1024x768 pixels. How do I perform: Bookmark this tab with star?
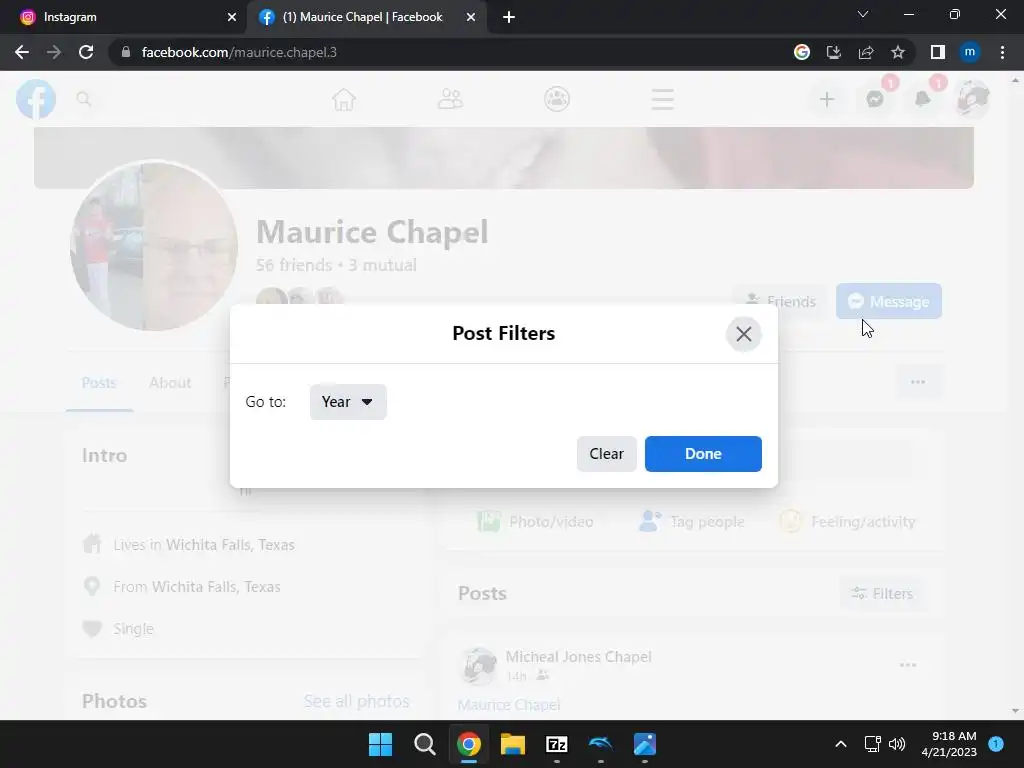pos(898,52)
